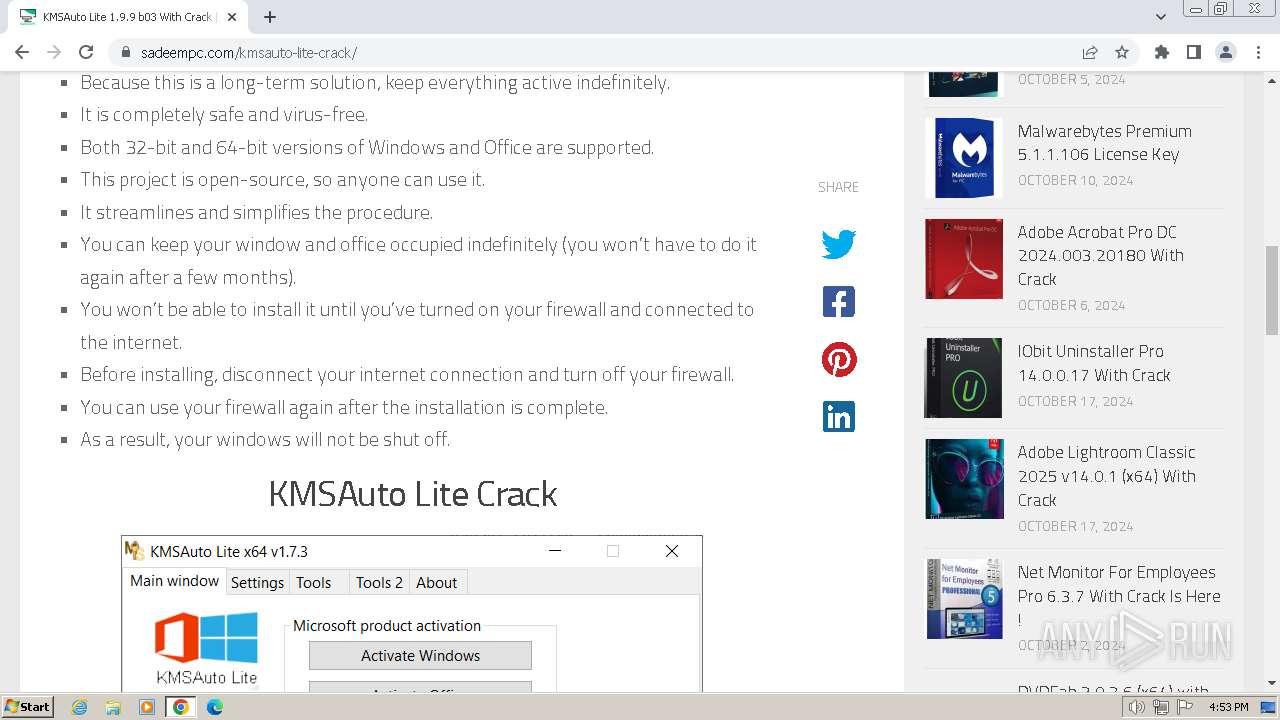The image size is (1280, 720).
Task: Click the IObit Uninstaller thumbnail image
Action: [963, 377]
